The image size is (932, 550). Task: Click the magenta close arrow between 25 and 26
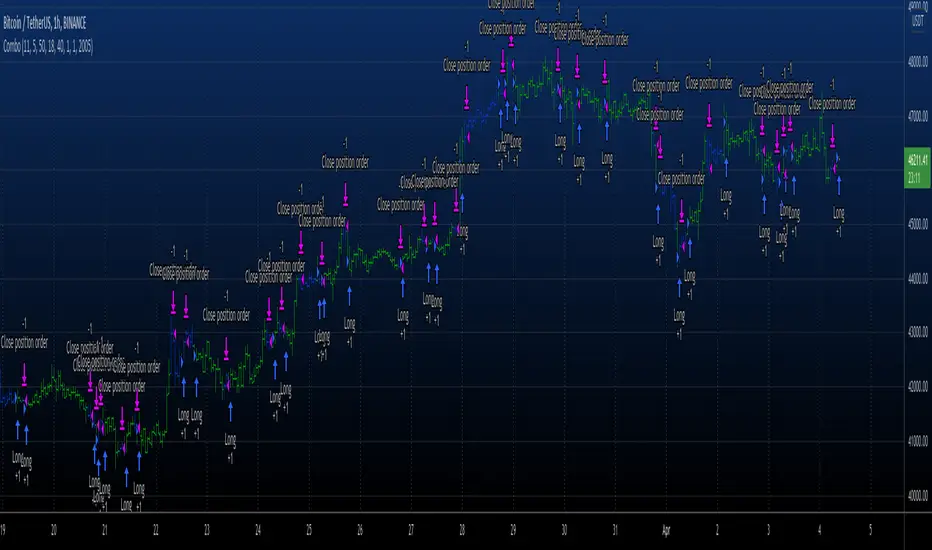coord(344,194)
